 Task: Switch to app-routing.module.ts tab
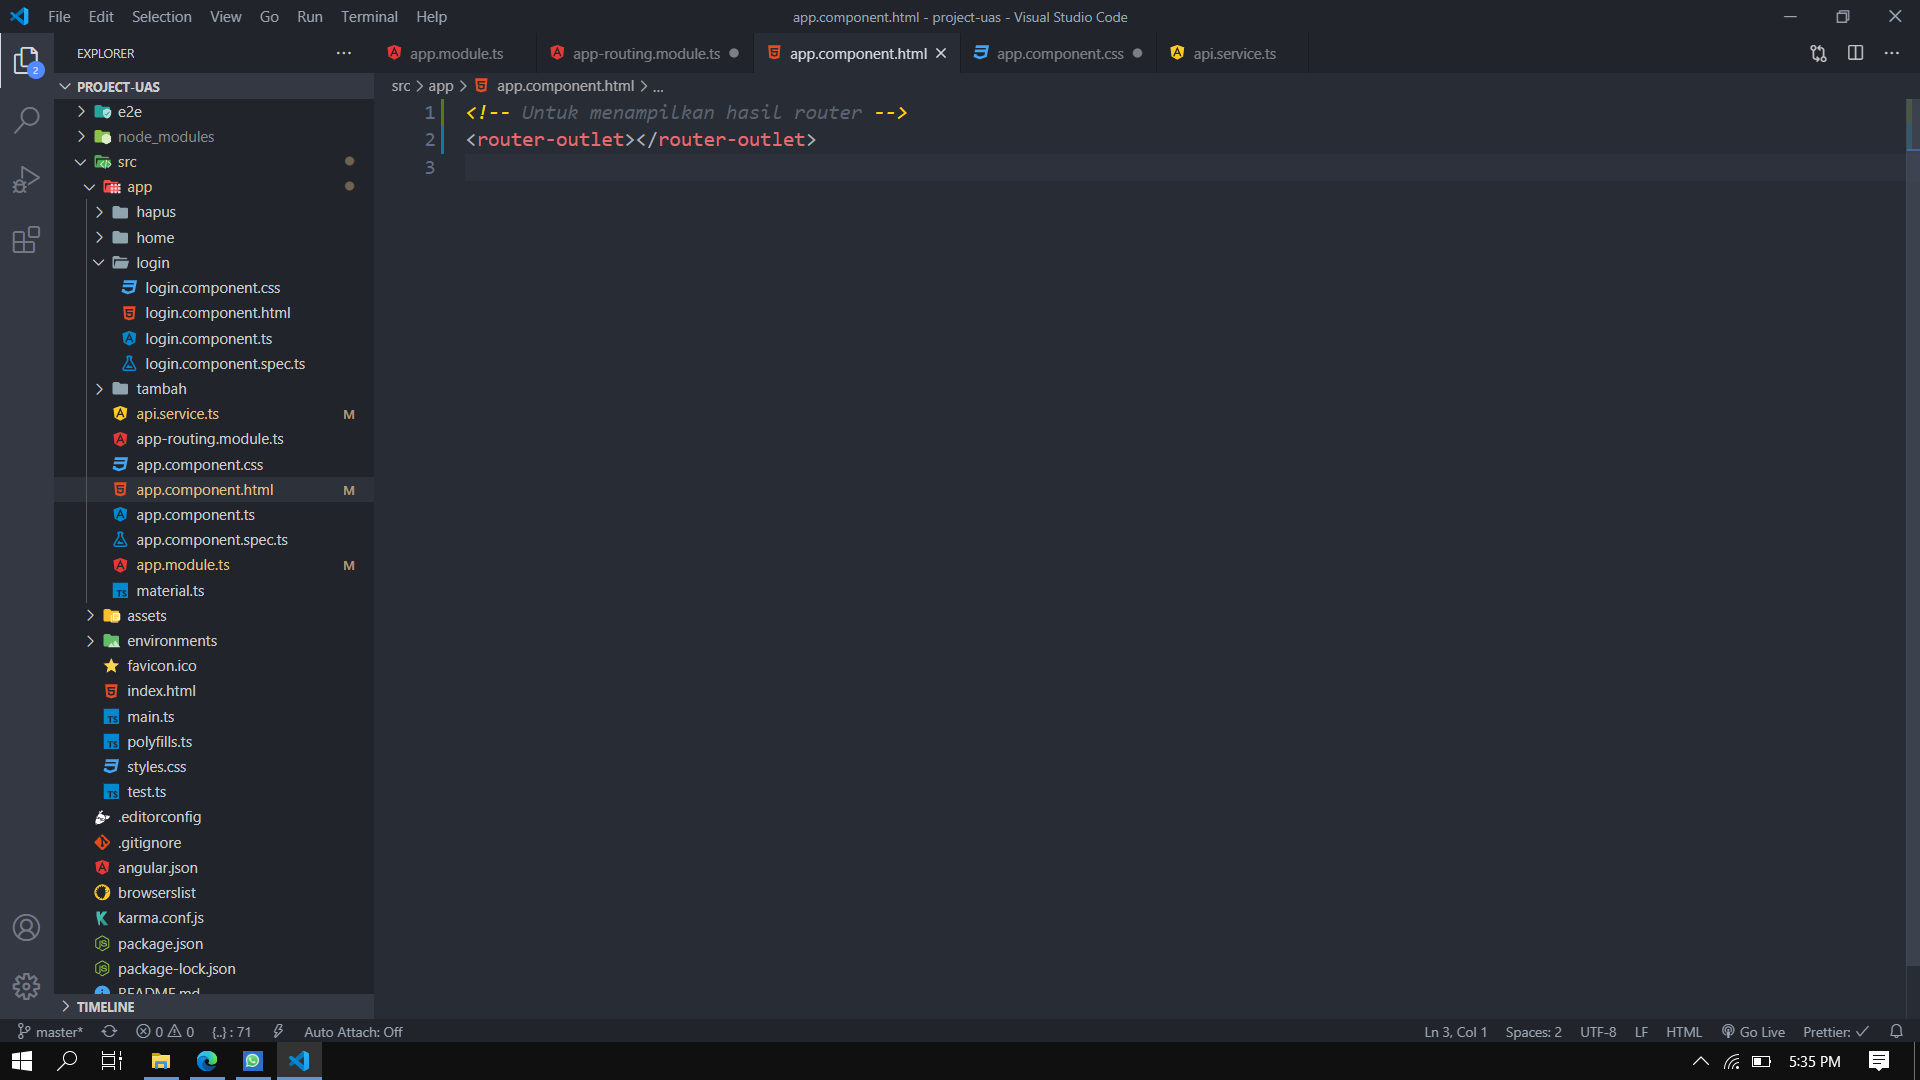tap(646, 53)
